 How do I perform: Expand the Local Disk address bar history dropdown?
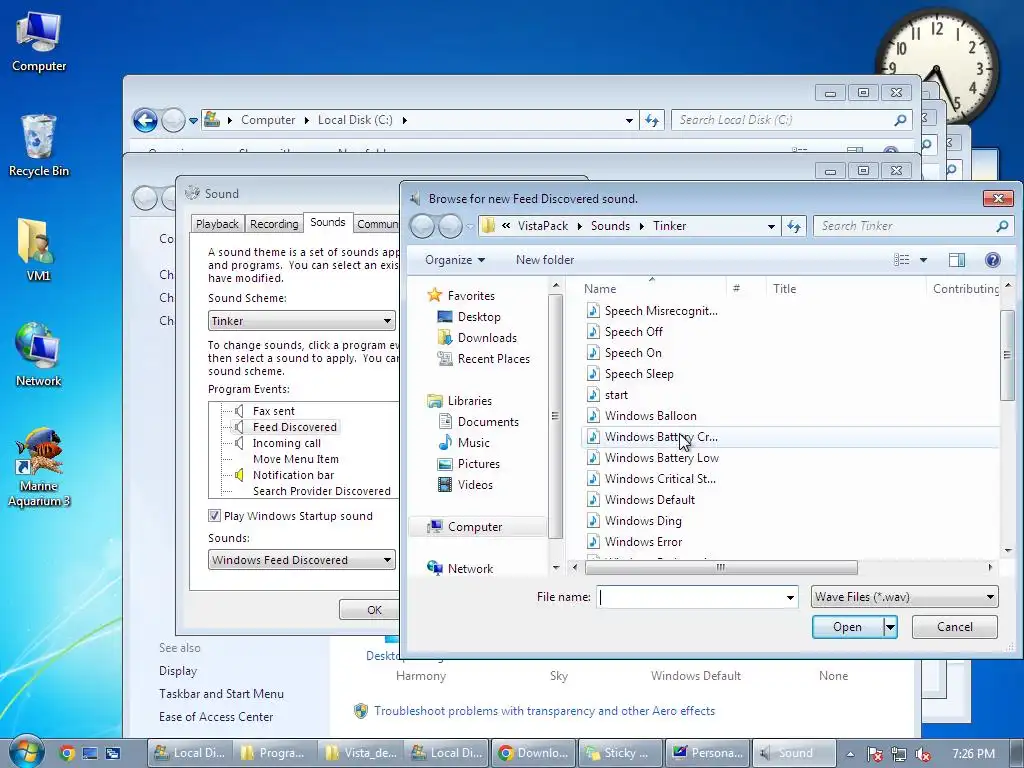tap(629, 120)
